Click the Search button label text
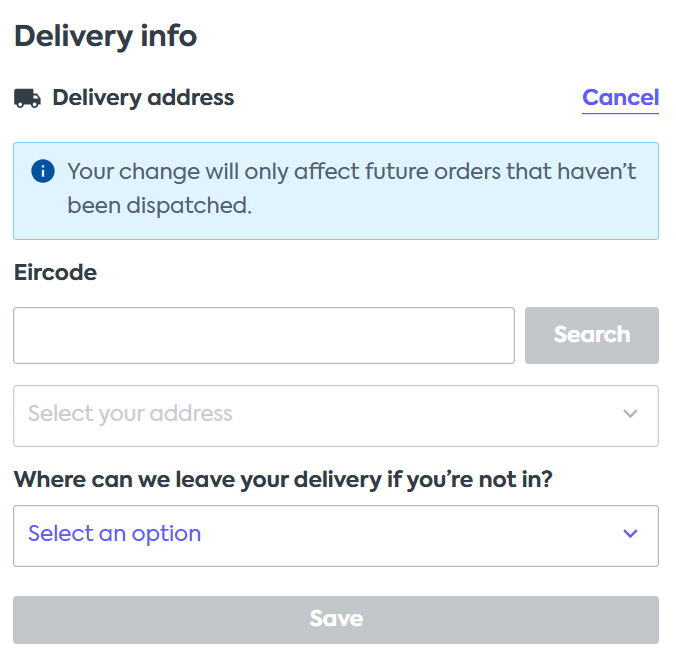 coord(592,335)
